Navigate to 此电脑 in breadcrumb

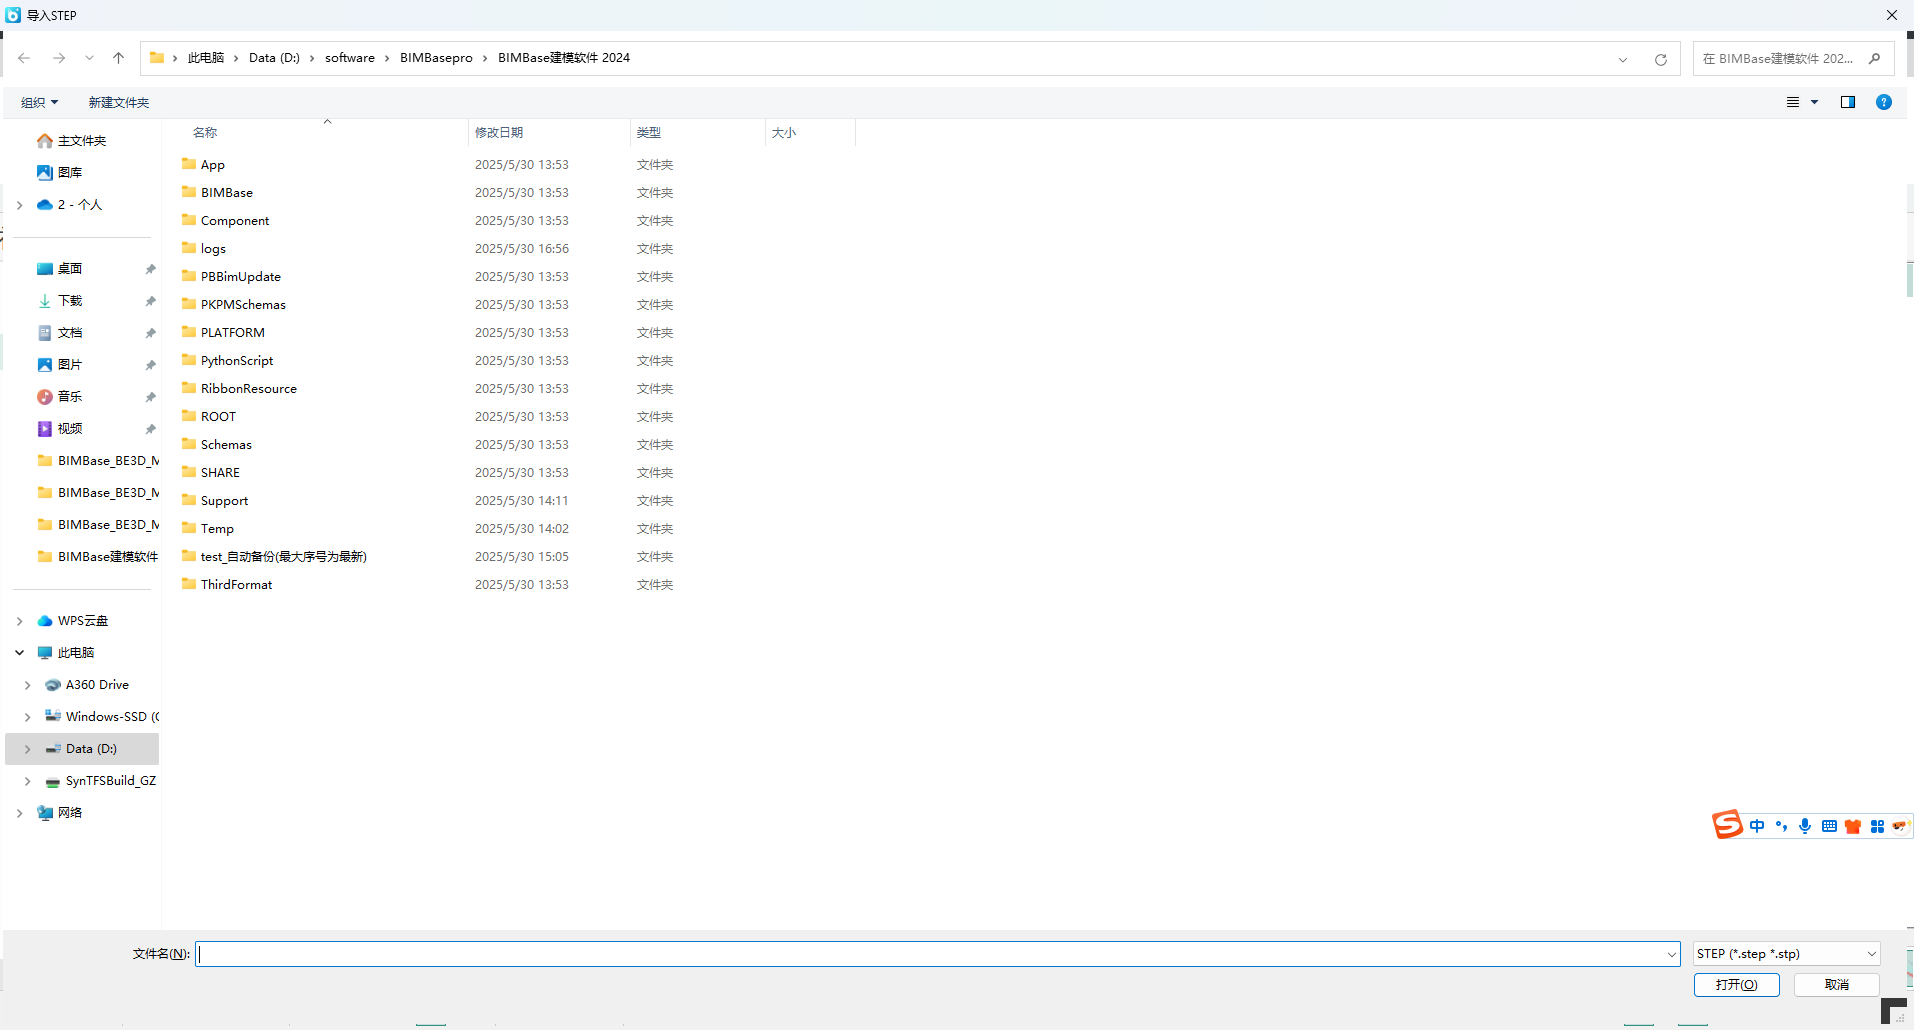(206, 58)
